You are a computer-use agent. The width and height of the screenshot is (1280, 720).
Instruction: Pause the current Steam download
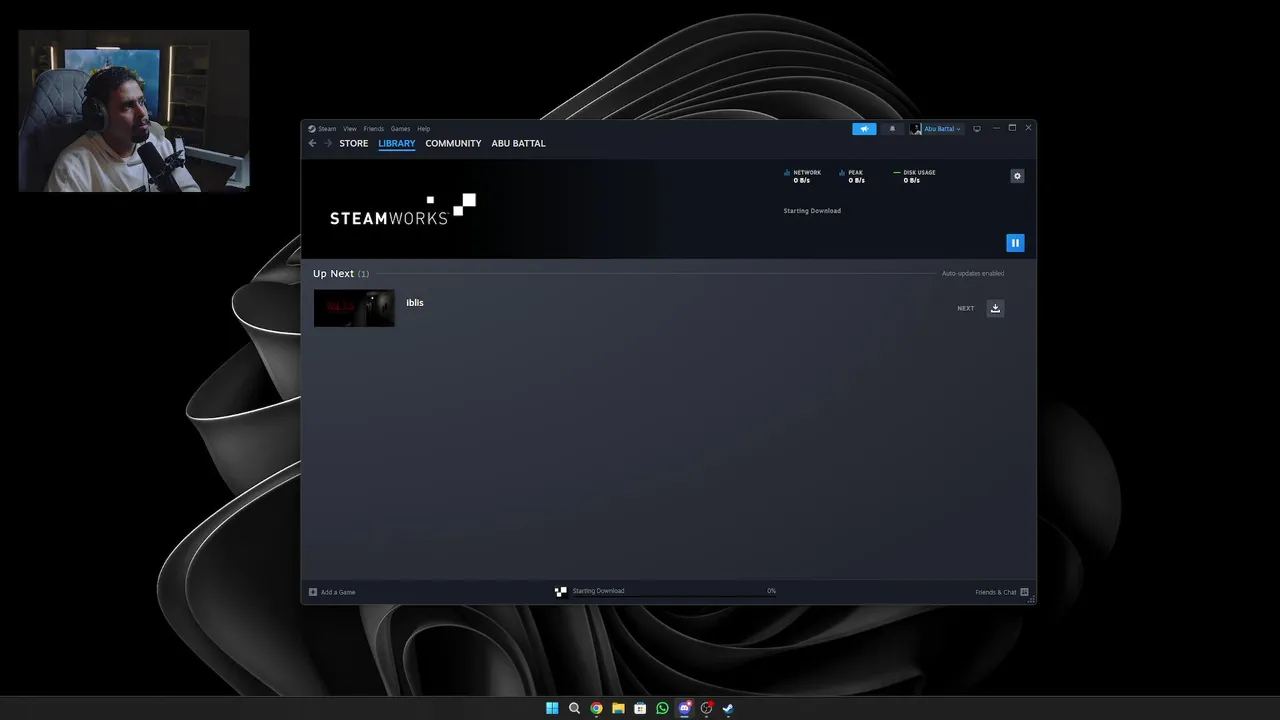pos(1015,243)
